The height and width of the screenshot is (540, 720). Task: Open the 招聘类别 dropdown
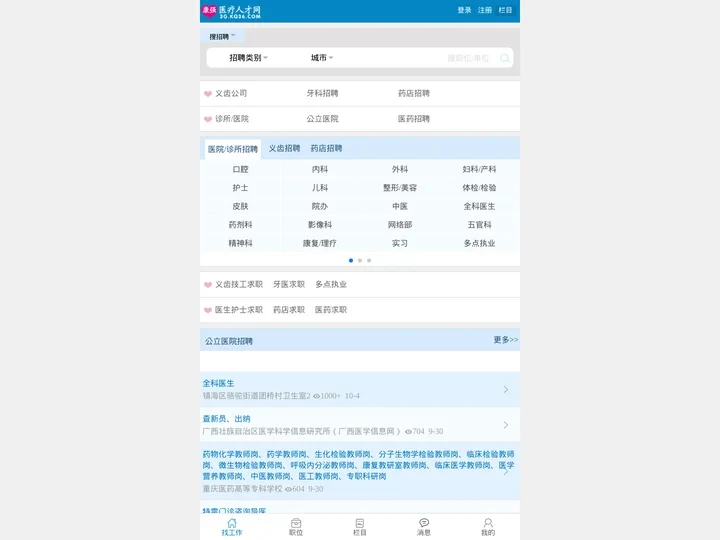point(248,58)
